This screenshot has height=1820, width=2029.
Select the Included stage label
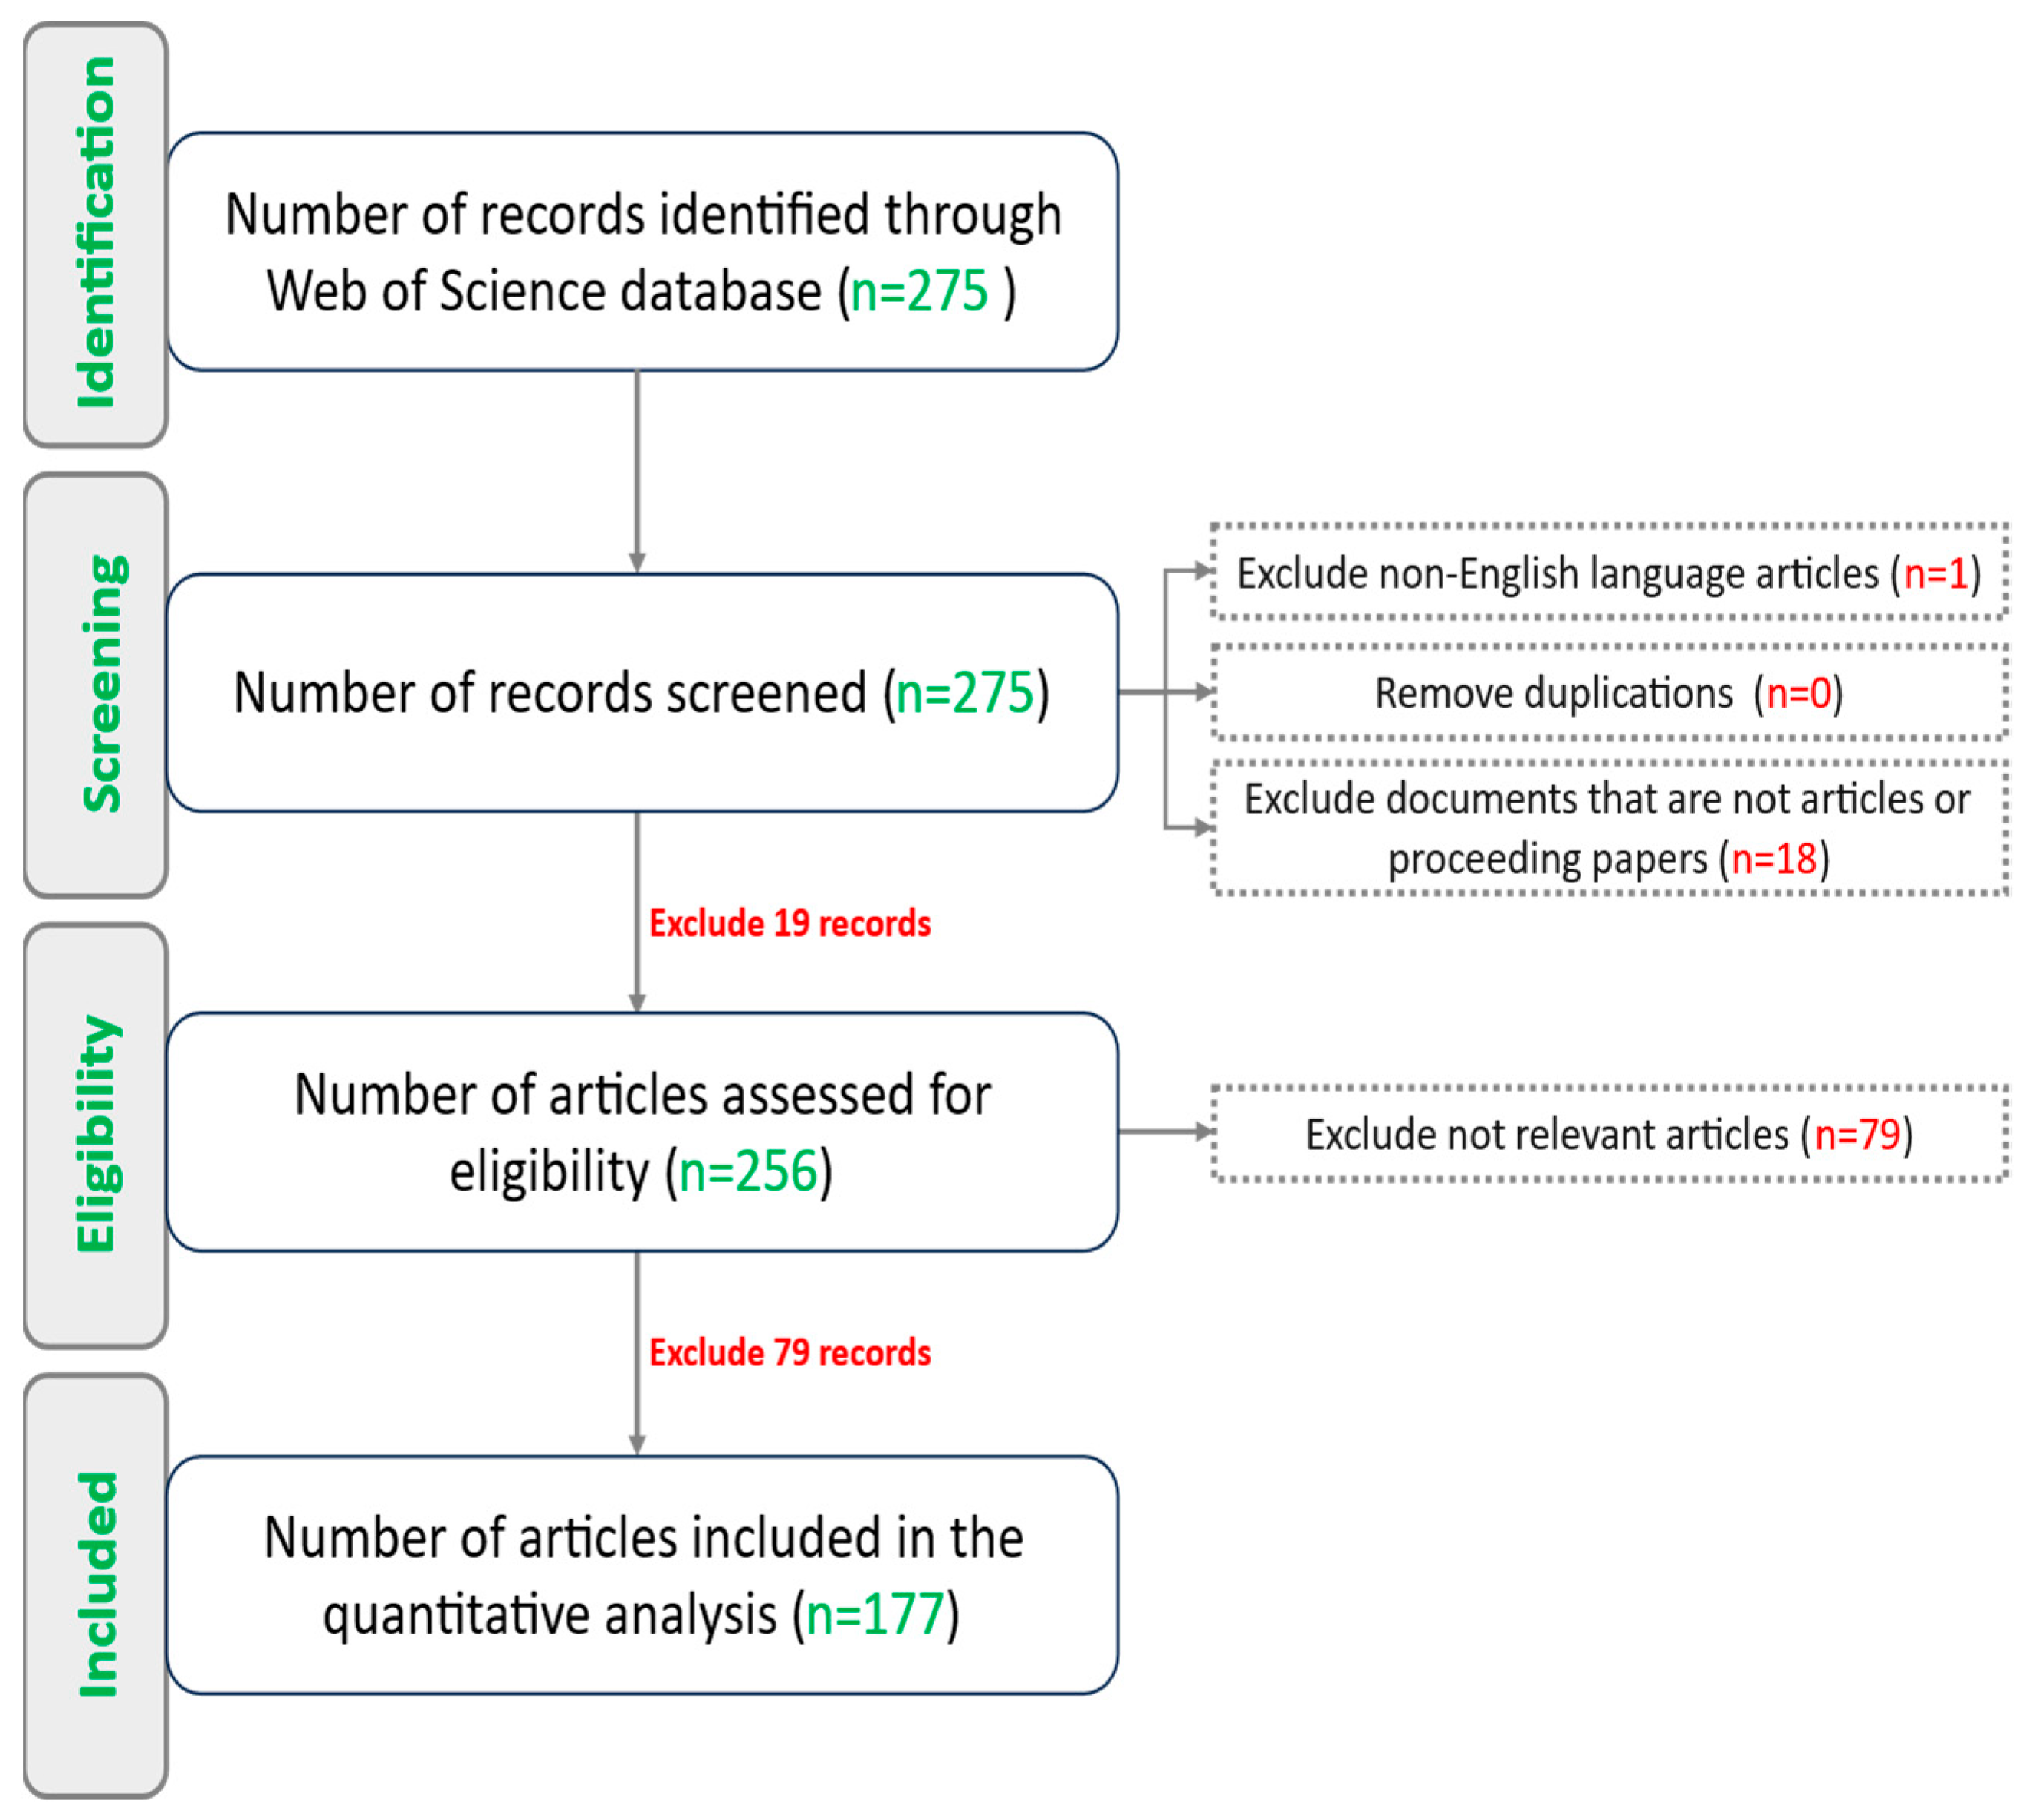[x=96, y=1585]
